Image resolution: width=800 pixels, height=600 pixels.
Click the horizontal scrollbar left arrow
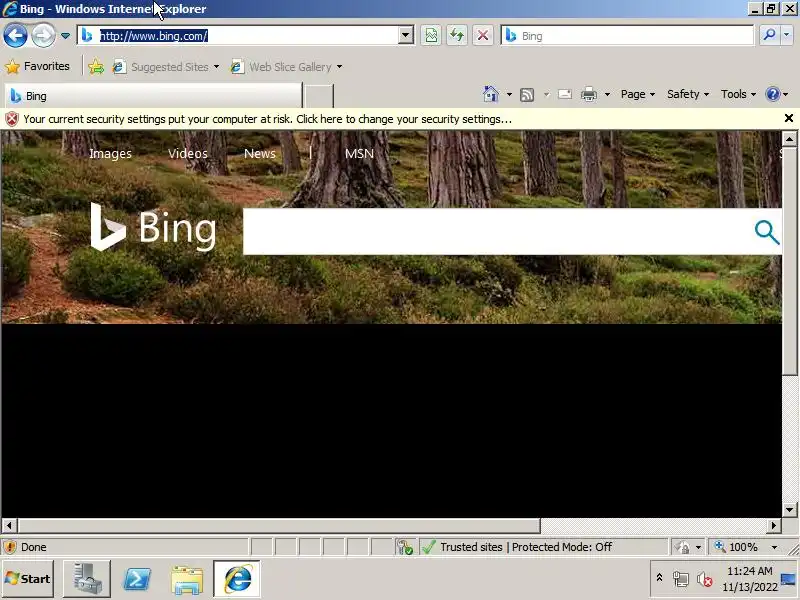pos(9,526)
